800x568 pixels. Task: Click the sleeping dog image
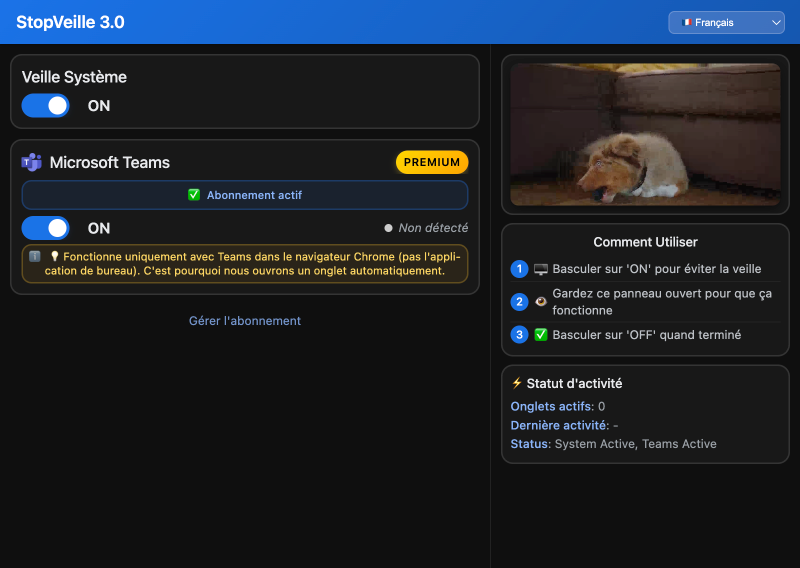point(645,135)
